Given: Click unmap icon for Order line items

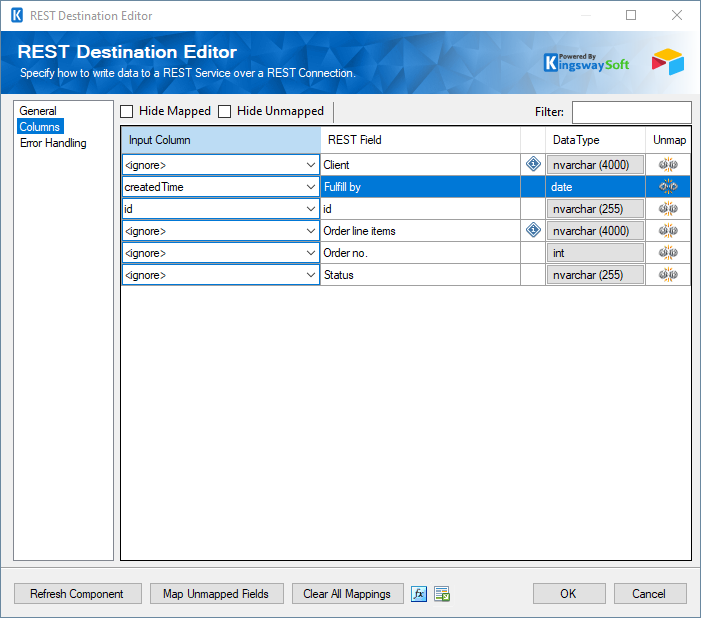Looking at the screenshot, I should pyautogui.click(x=668, y=231).
